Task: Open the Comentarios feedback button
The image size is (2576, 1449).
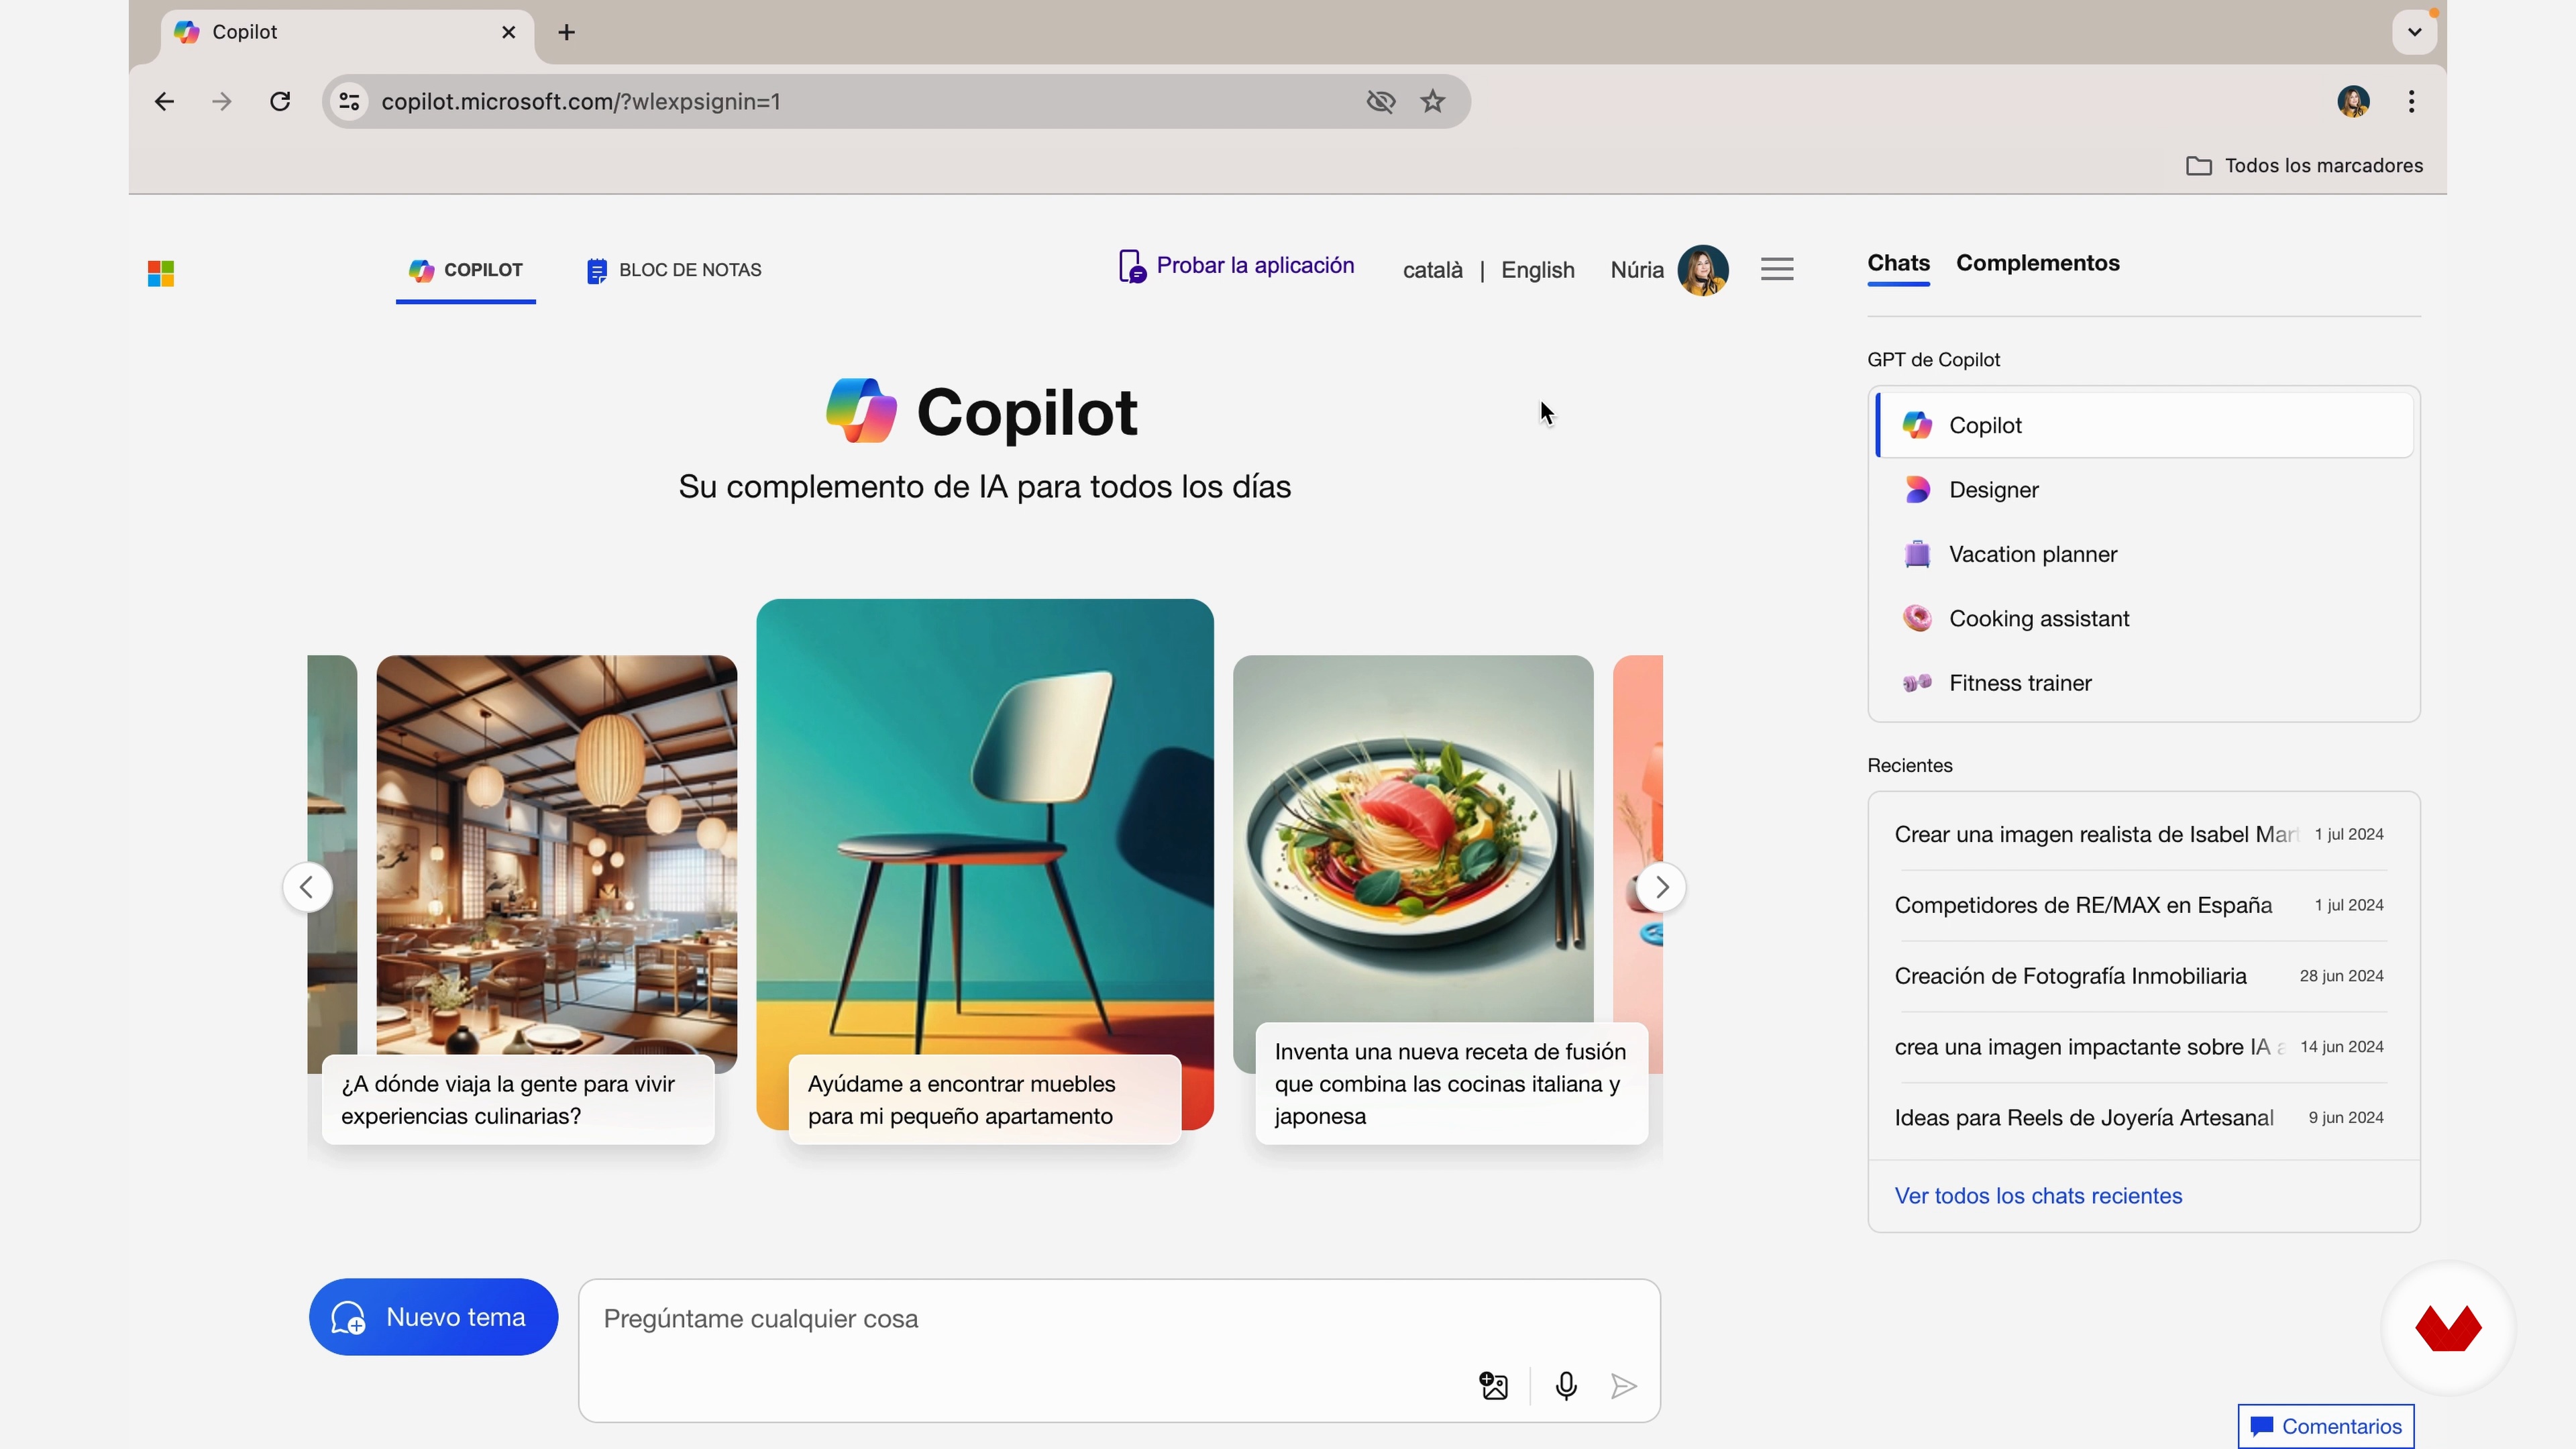Action: coord(2326,1427)
